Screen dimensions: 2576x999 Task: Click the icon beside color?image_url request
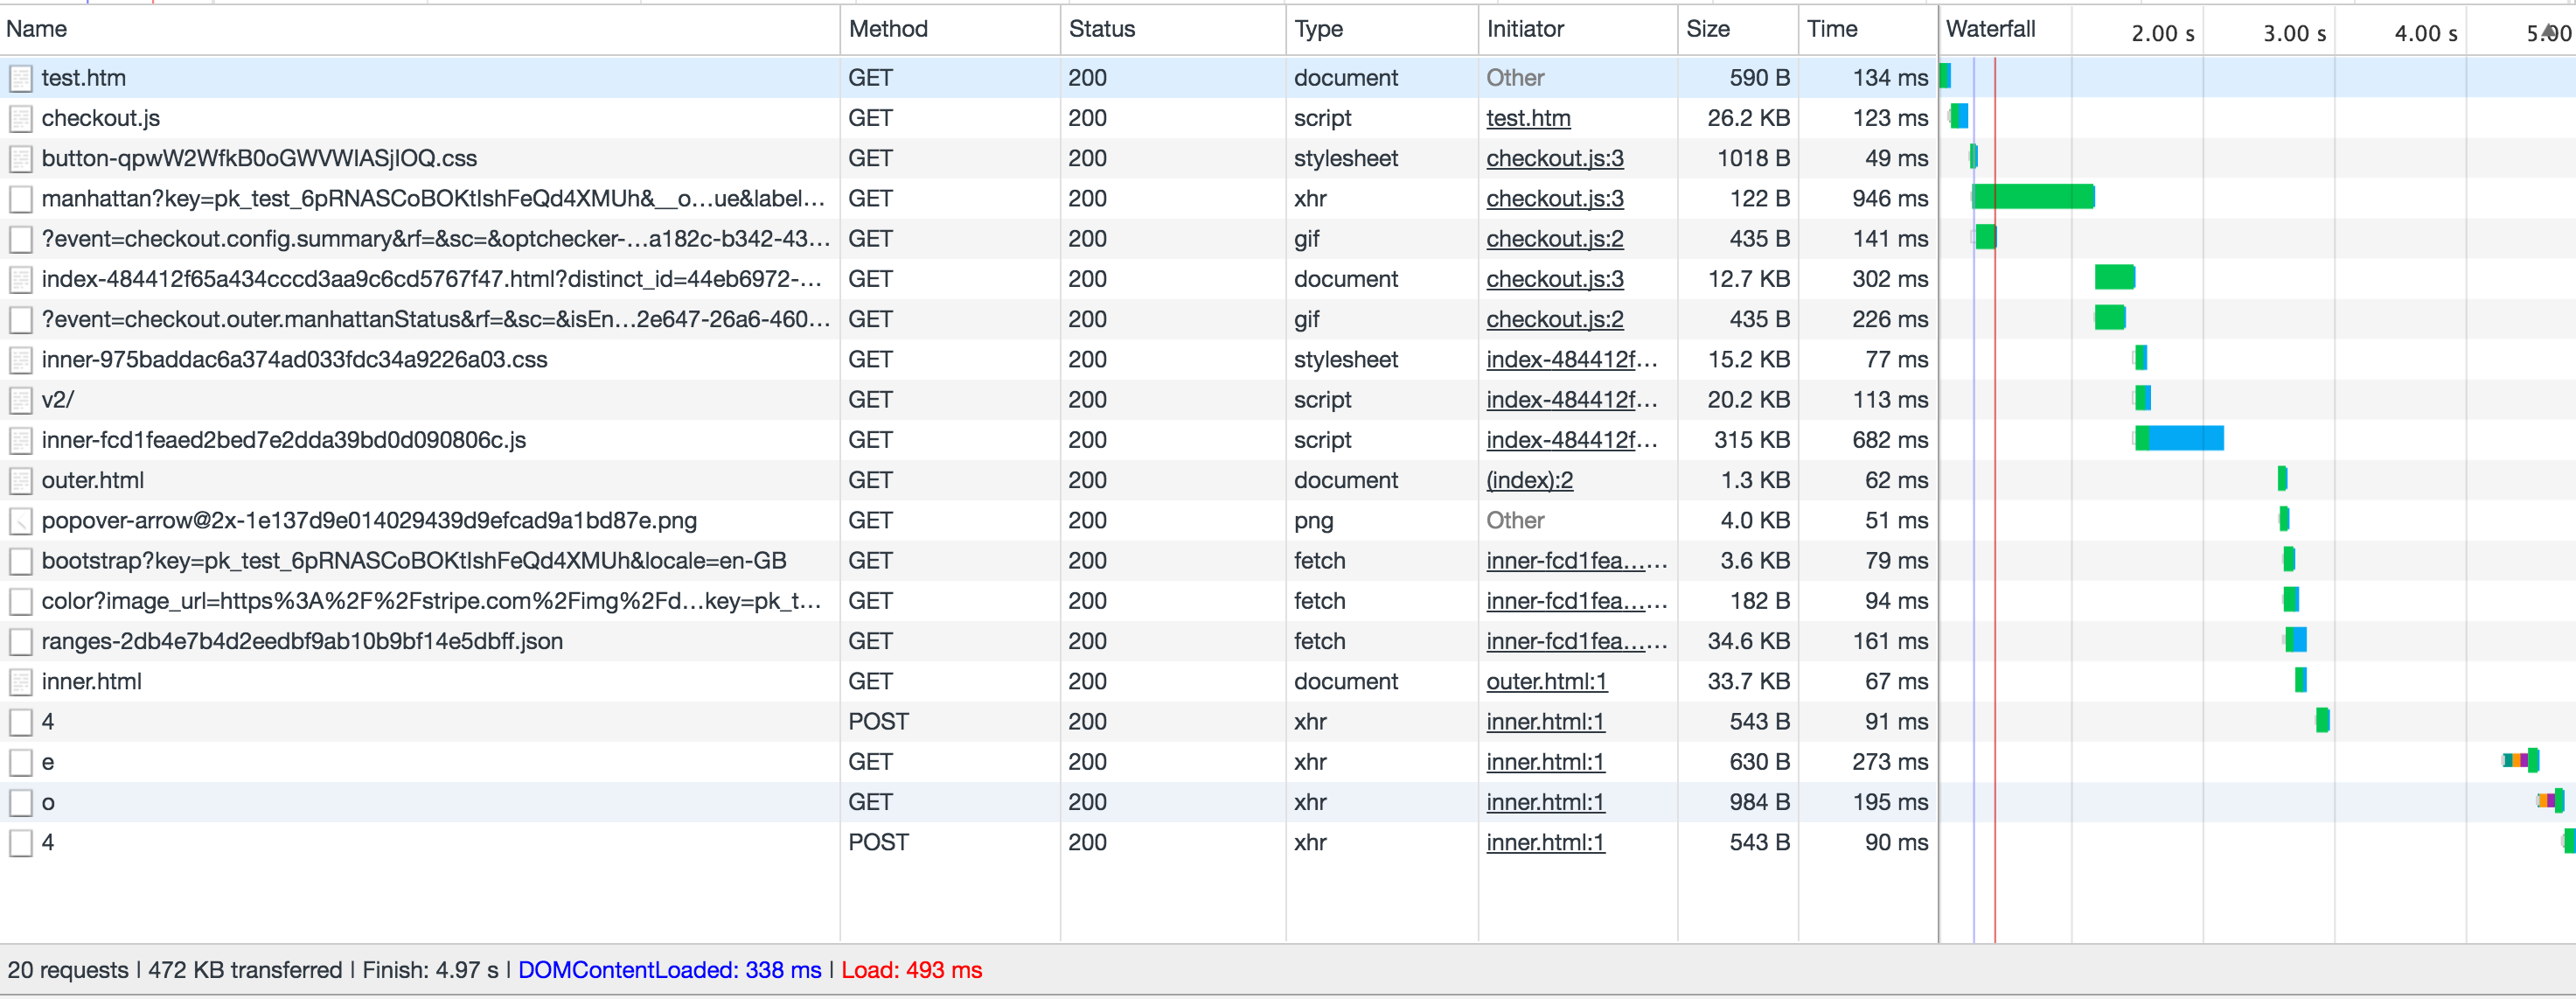[20, 601]
